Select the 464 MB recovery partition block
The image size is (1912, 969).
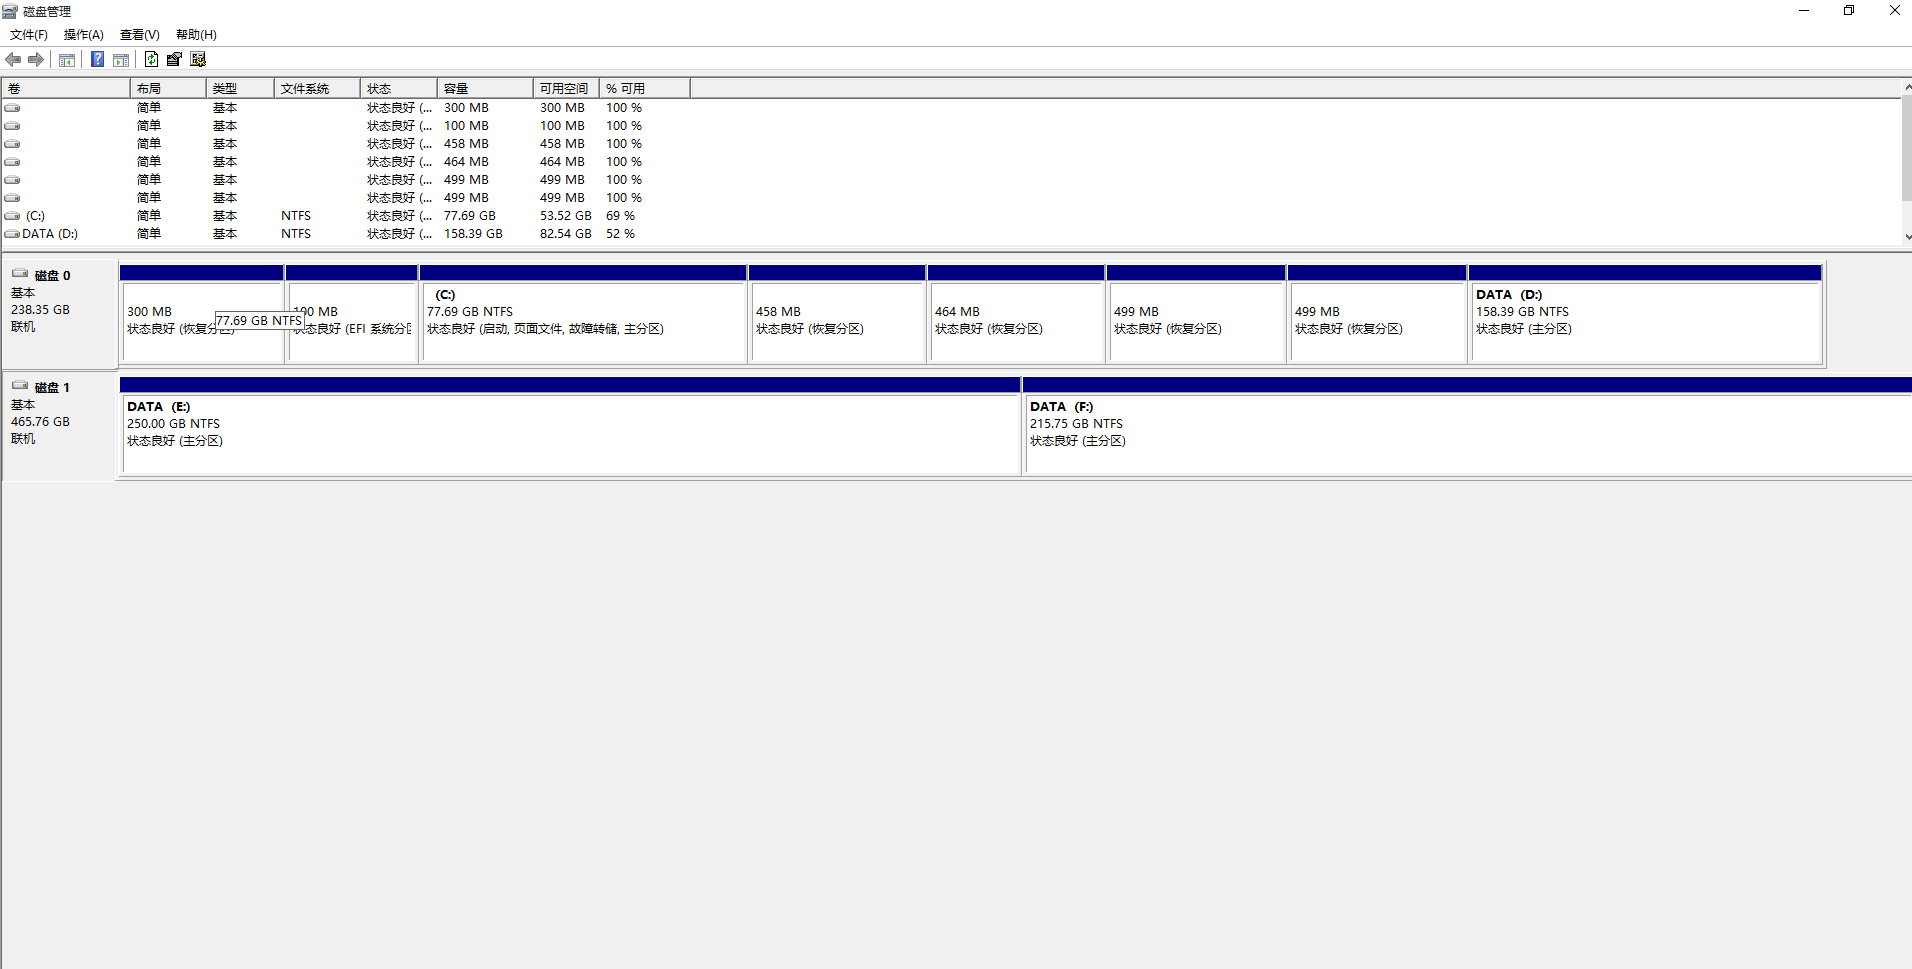[1016, 322]
